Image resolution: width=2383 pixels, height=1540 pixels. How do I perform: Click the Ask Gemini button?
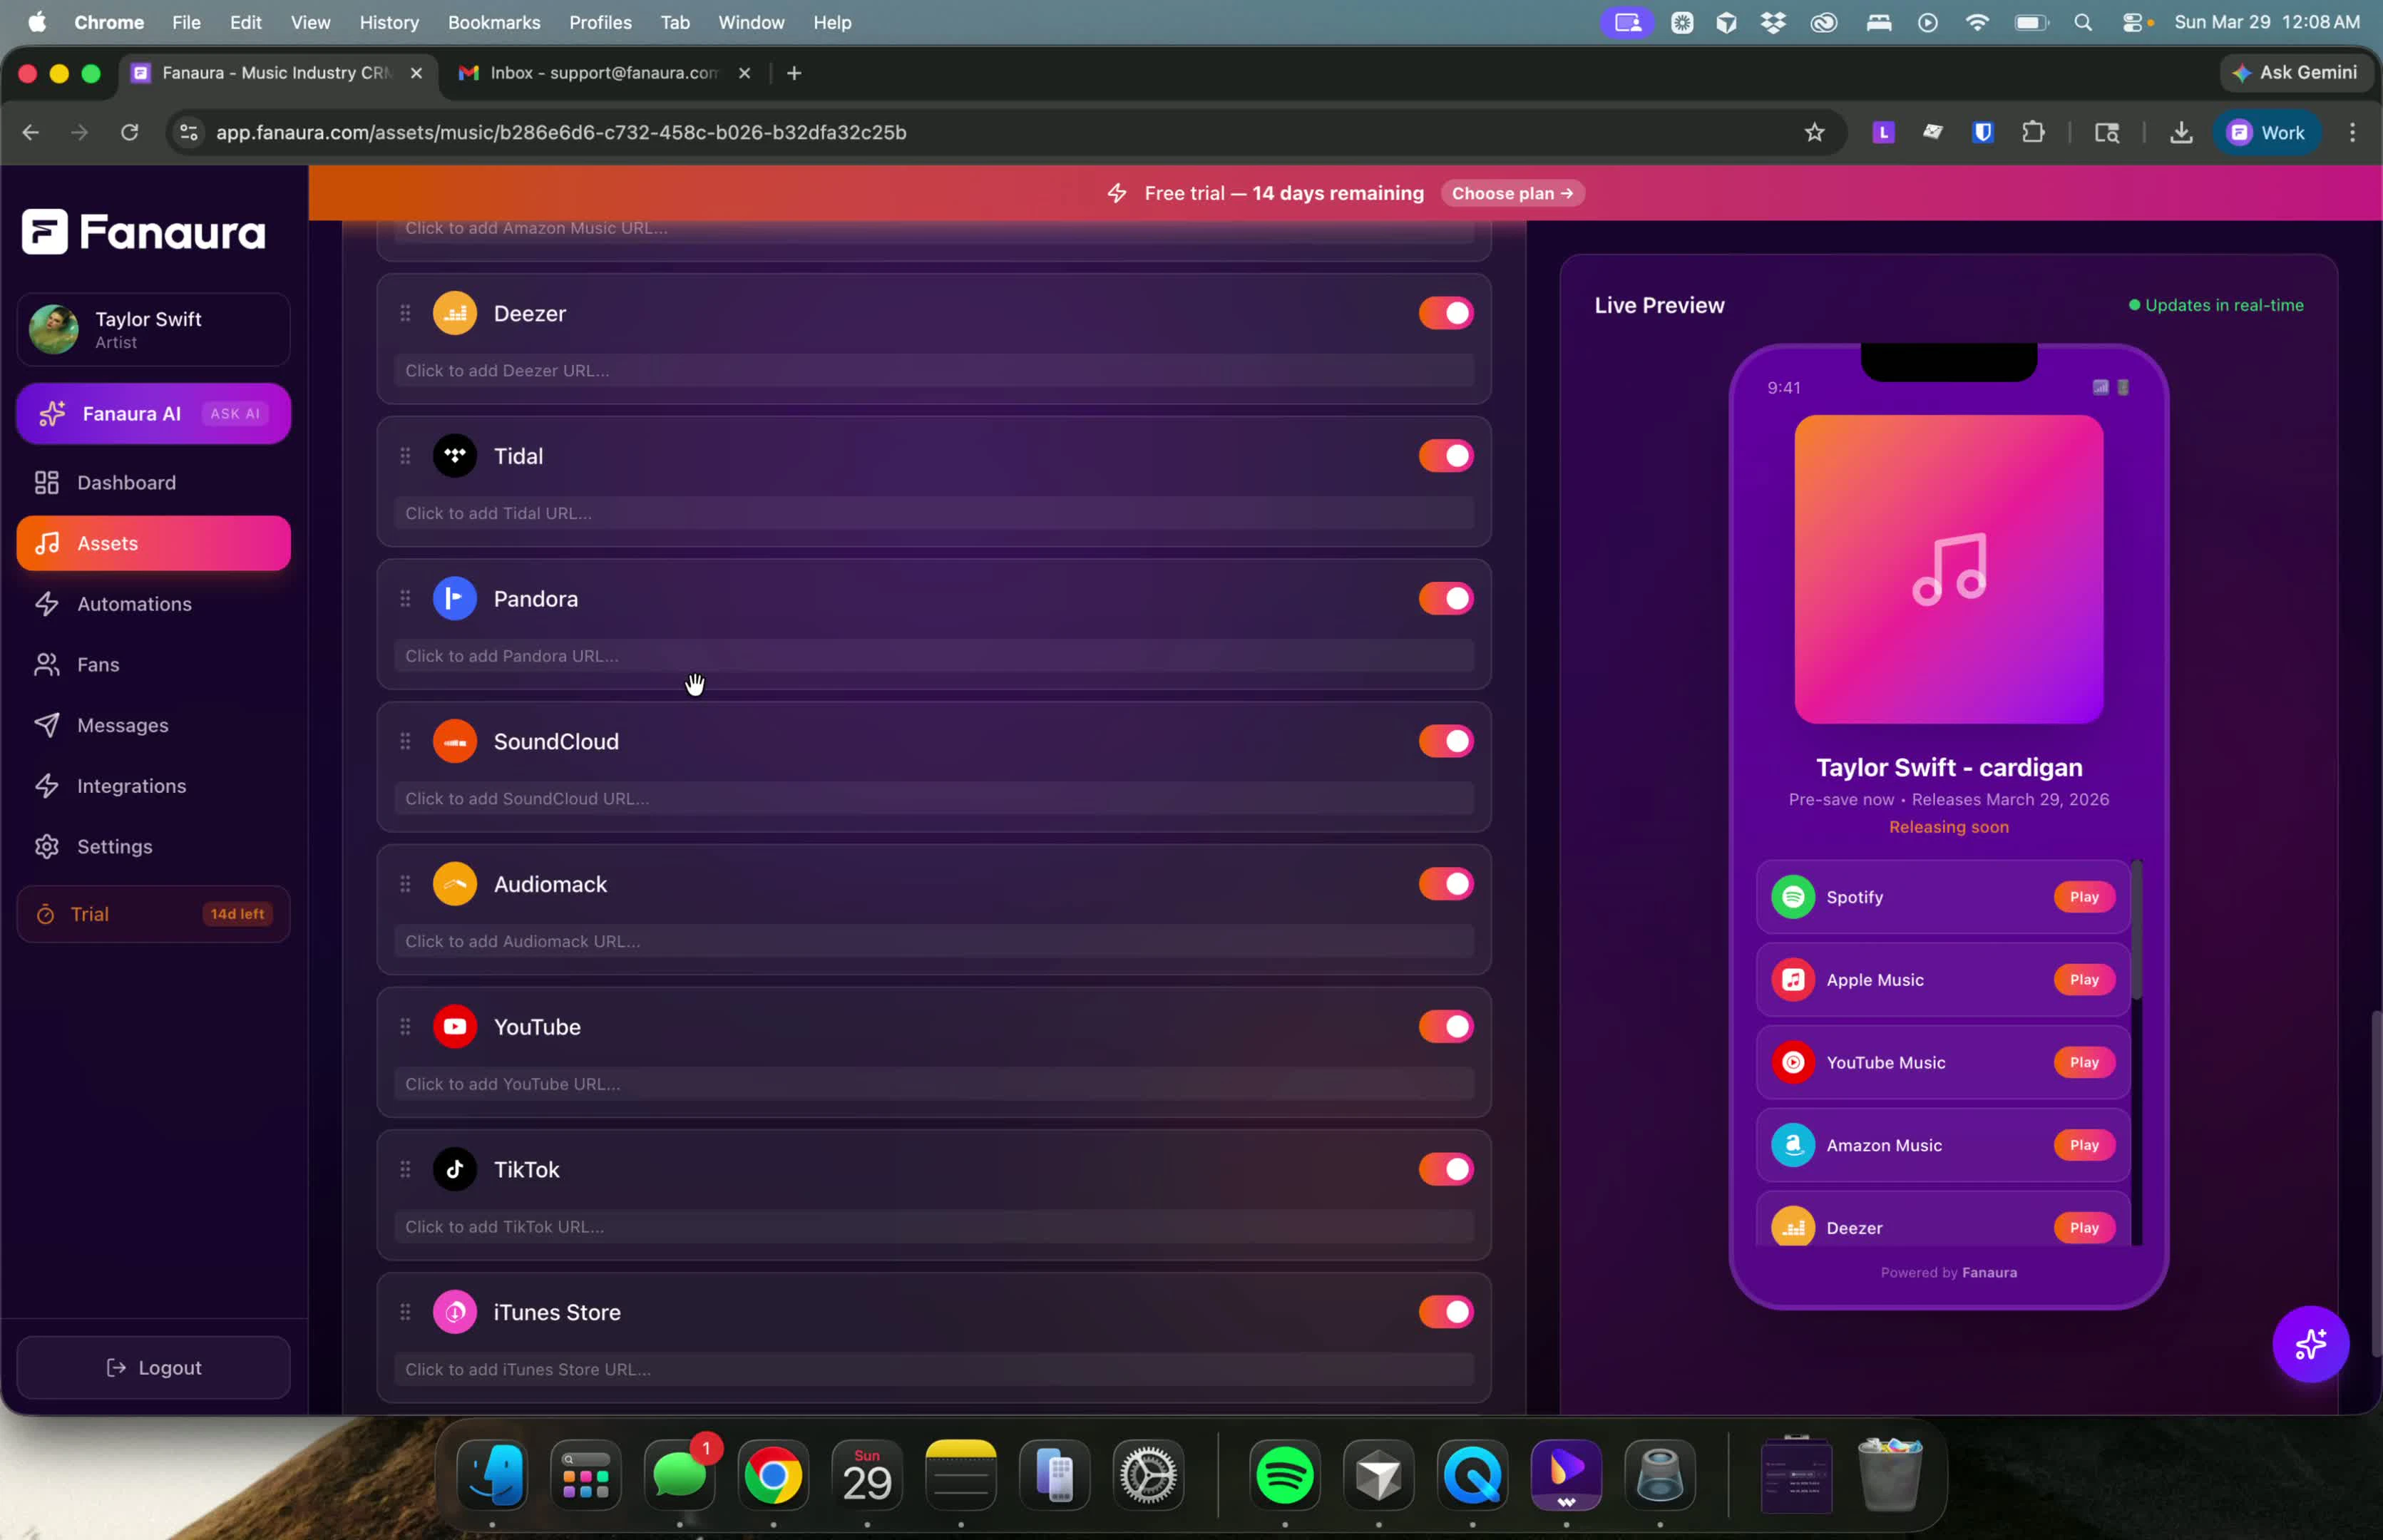tap(2297, 73)
